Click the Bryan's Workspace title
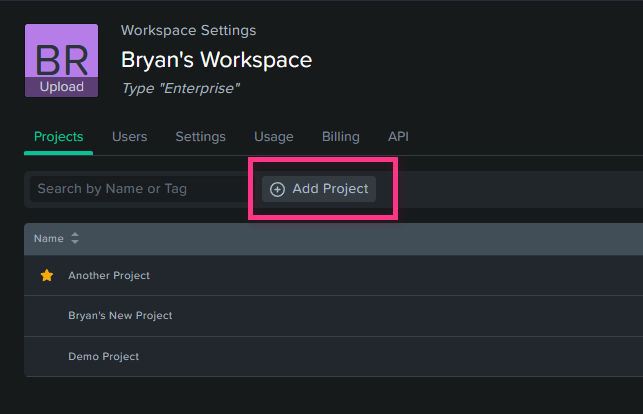Viewport: 643px width, 414px height. (x=217, y=60)
